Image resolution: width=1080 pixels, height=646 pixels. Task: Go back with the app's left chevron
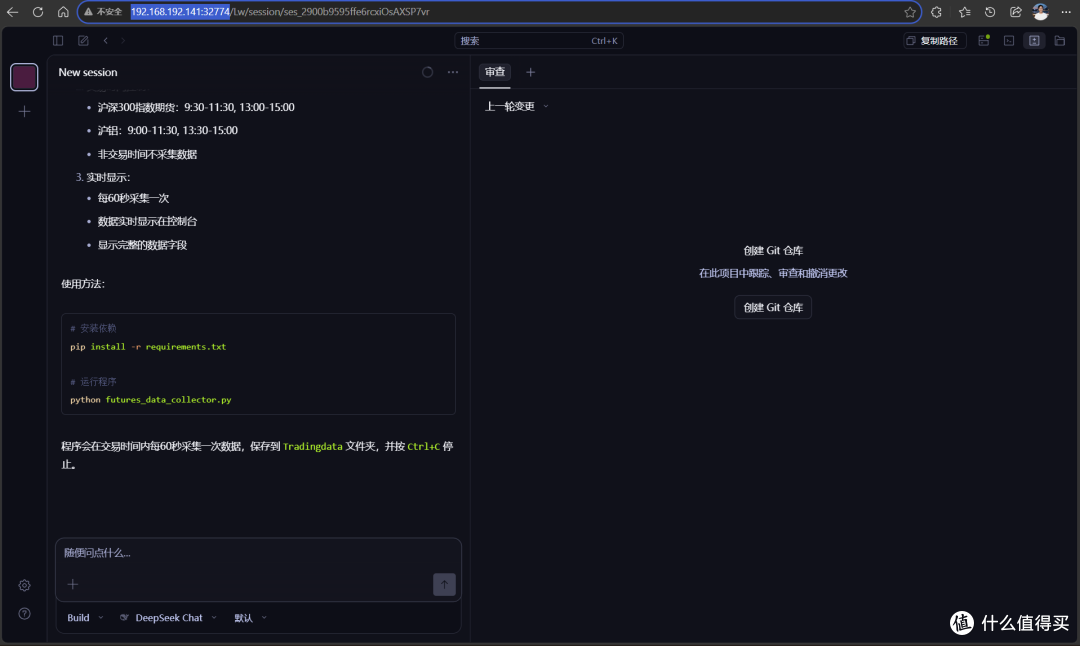105,41
